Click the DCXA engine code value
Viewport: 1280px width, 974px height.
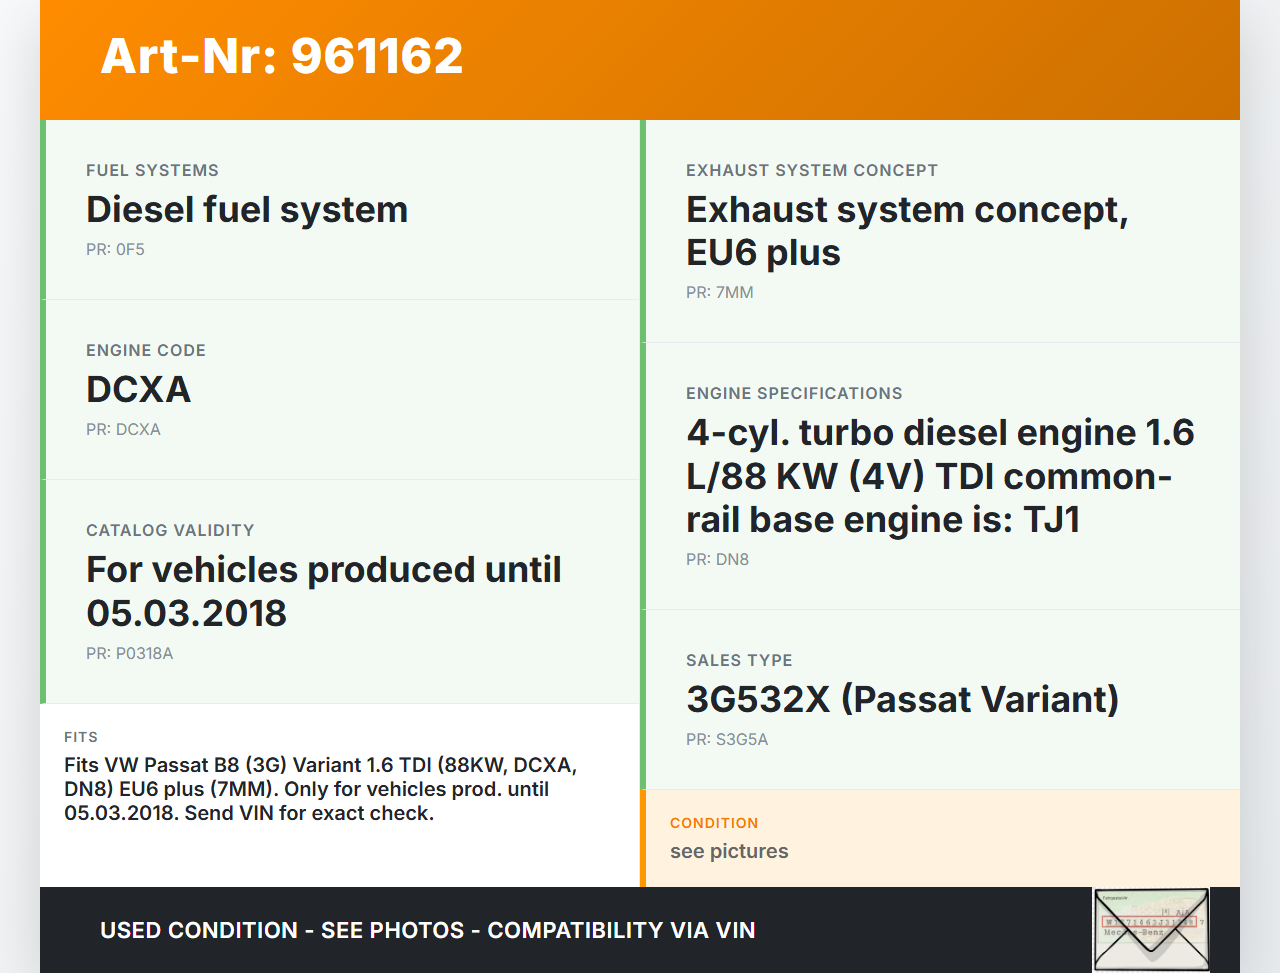click(138, 390)
